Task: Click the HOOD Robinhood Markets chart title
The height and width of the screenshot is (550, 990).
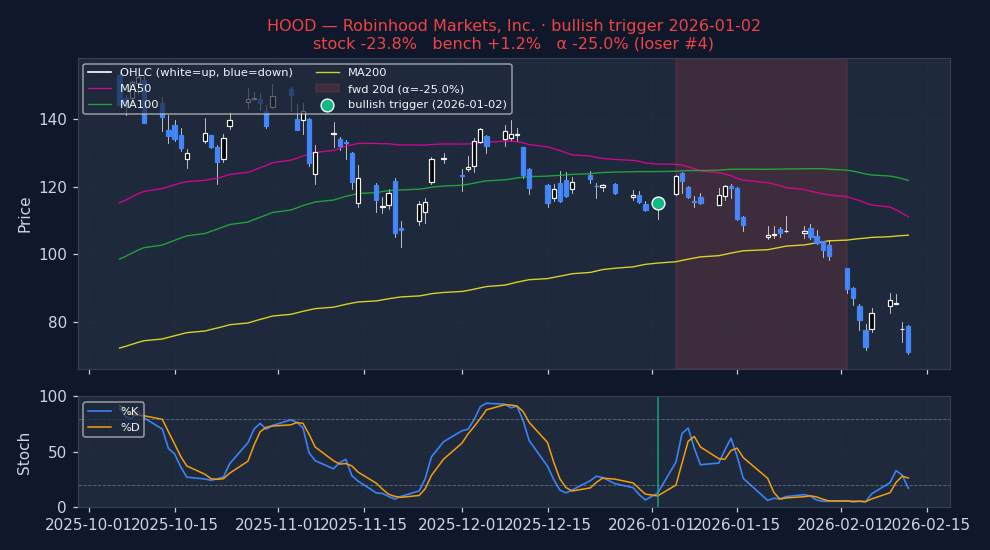Action: (x=513, y=26)
